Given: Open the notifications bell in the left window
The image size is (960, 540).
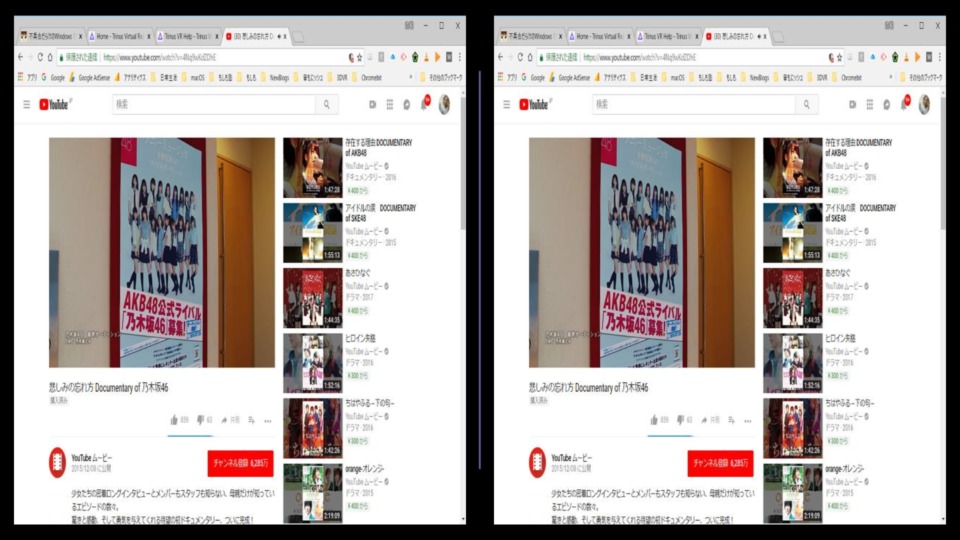Looking at the screenshot, I should coord(424,104).
